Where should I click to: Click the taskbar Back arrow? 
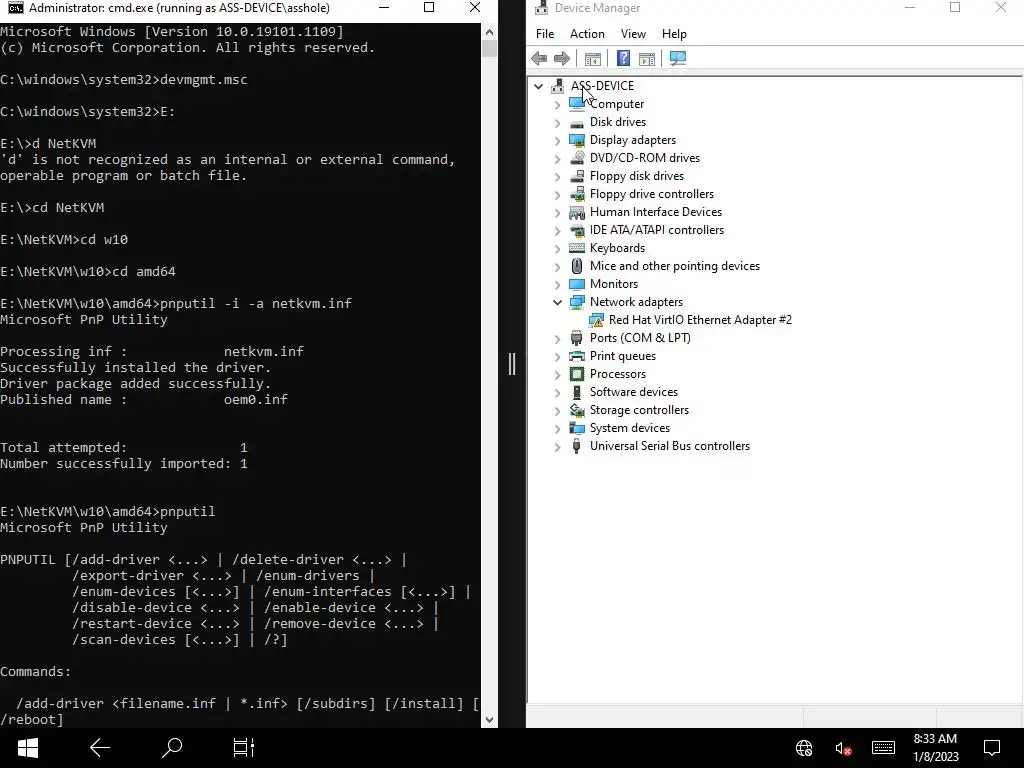click(x=100, y=748)
